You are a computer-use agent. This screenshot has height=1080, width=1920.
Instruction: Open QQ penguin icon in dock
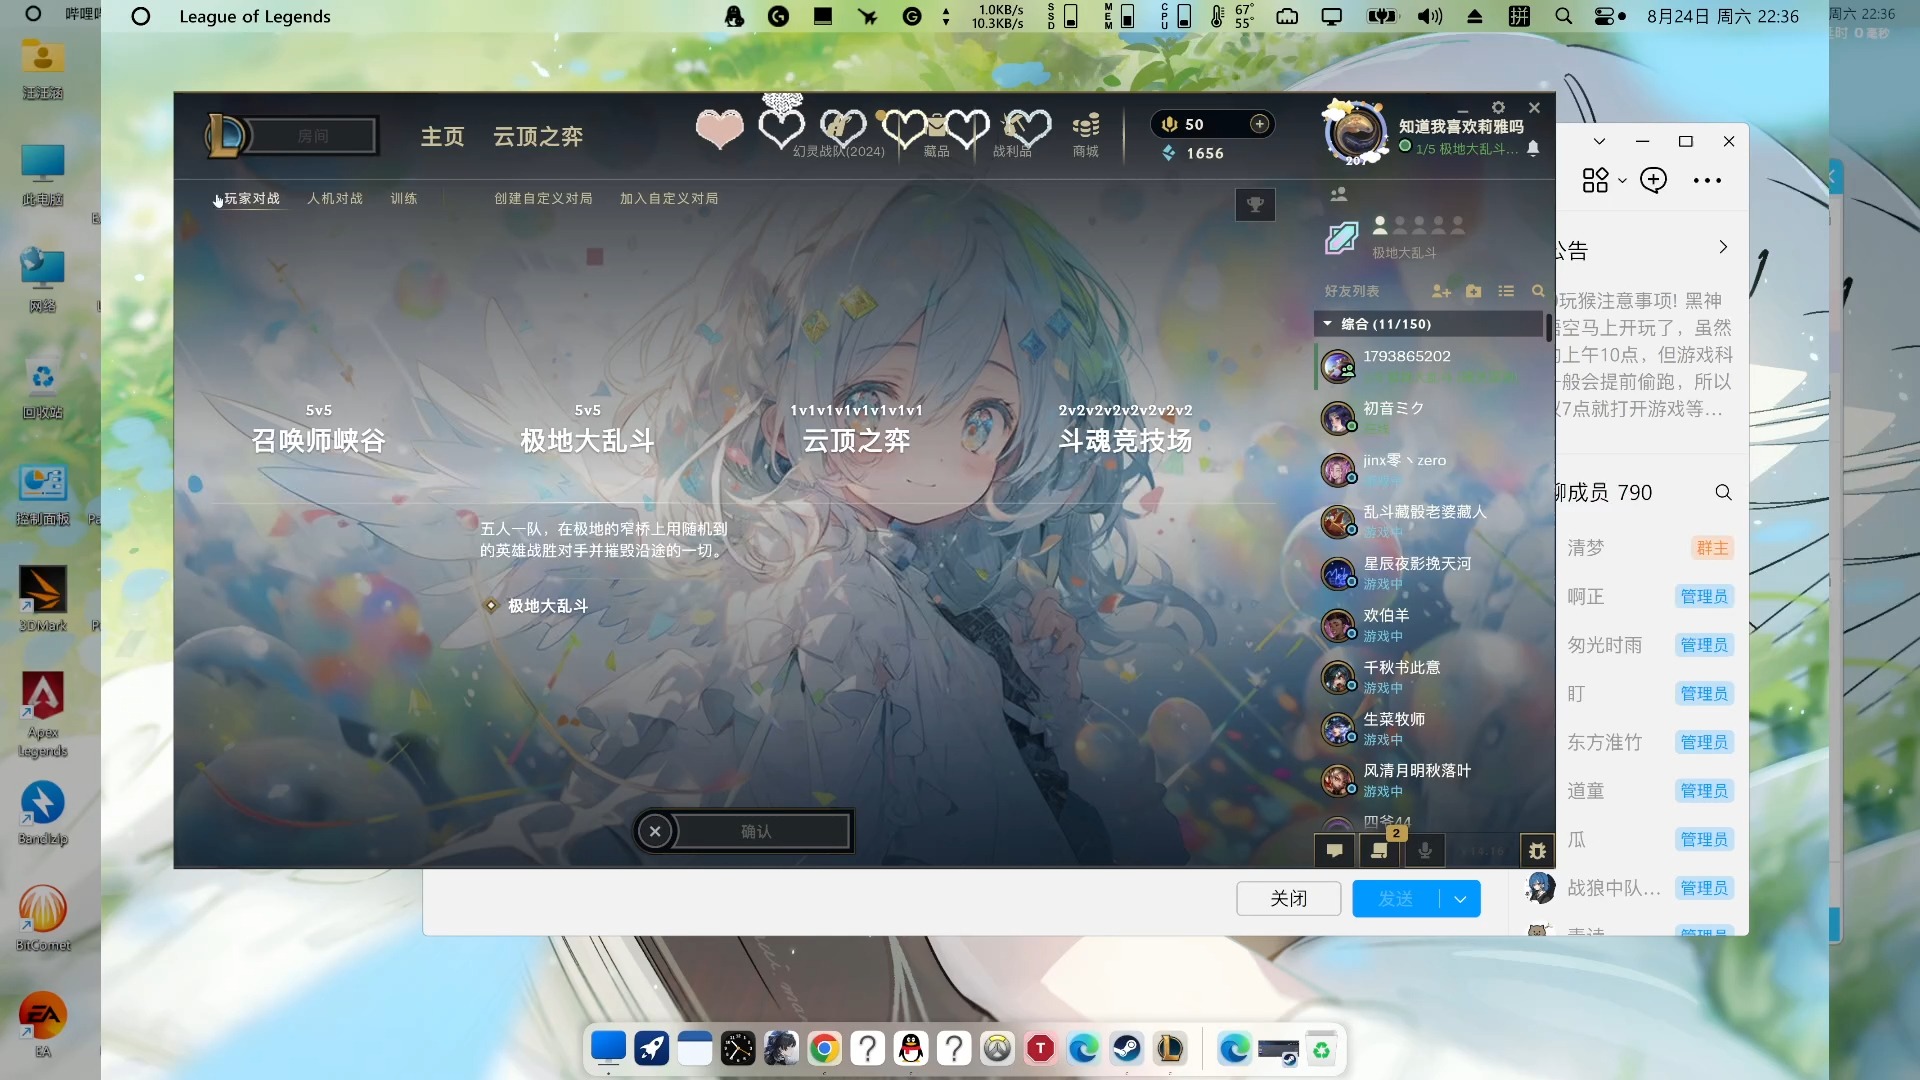tap(910, 1048)
